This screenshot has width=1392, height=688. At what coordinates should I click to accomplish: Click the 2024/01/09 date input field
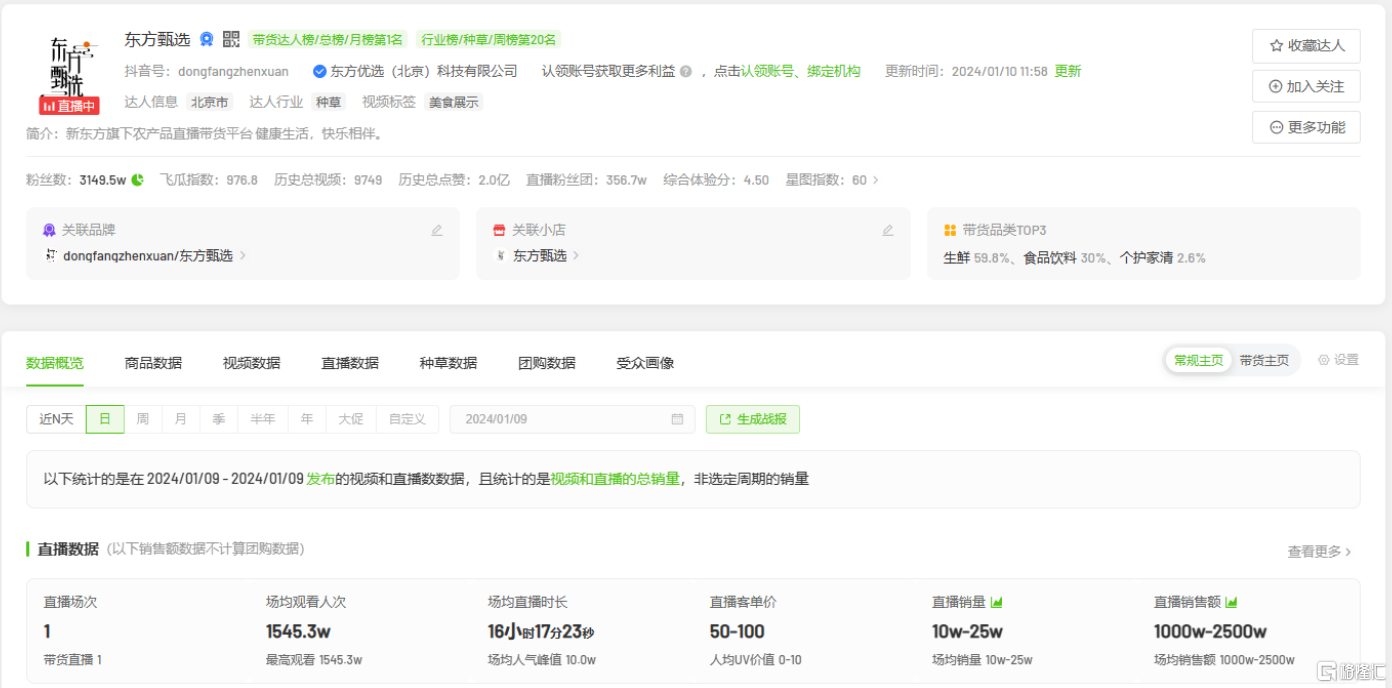[x=572, y=419]
